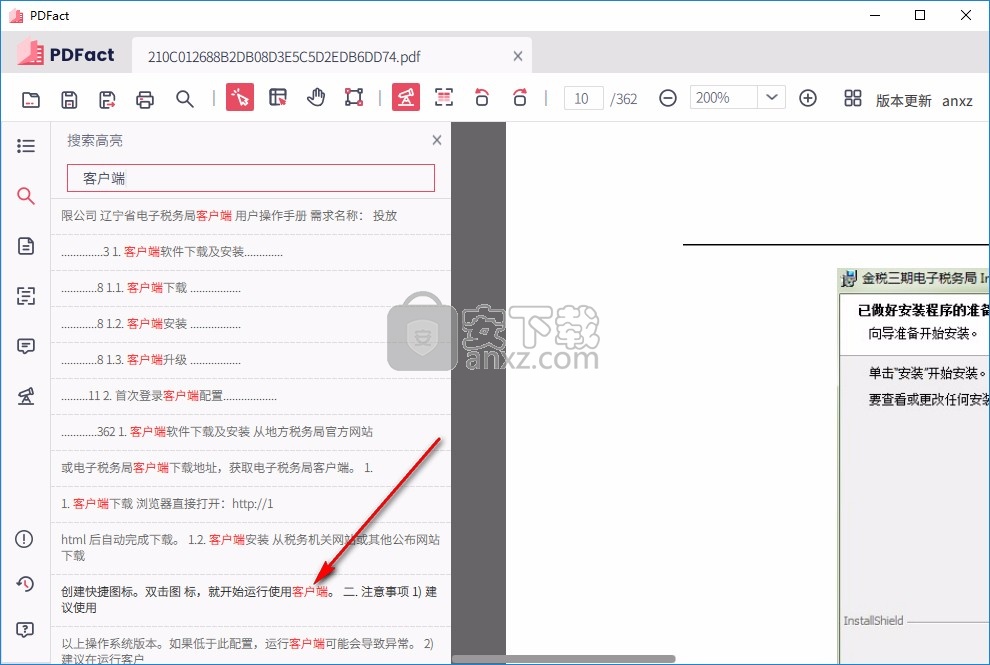Viewport: 990px width, 665px height.
Task: Open result 3 1. 客户端软件下载及安装
Action: pos(251,252)
